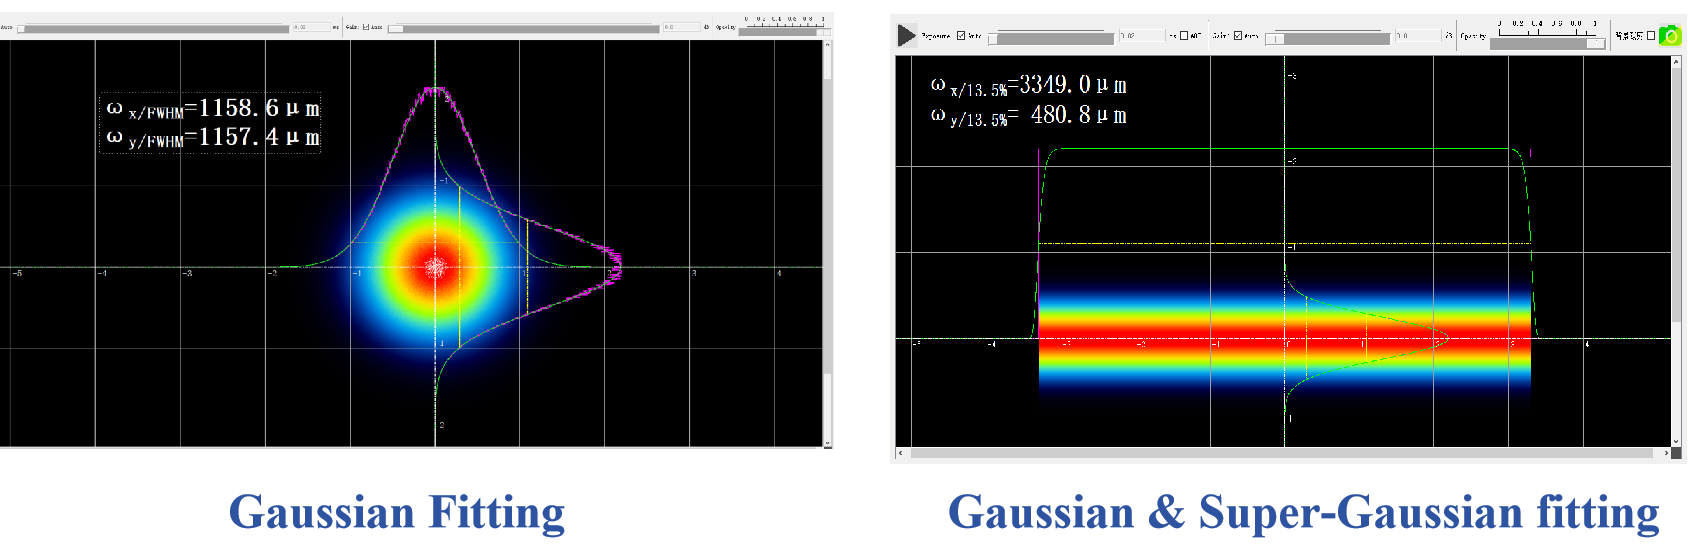Click the play button in the right panel toolbar

click(906, 36)
